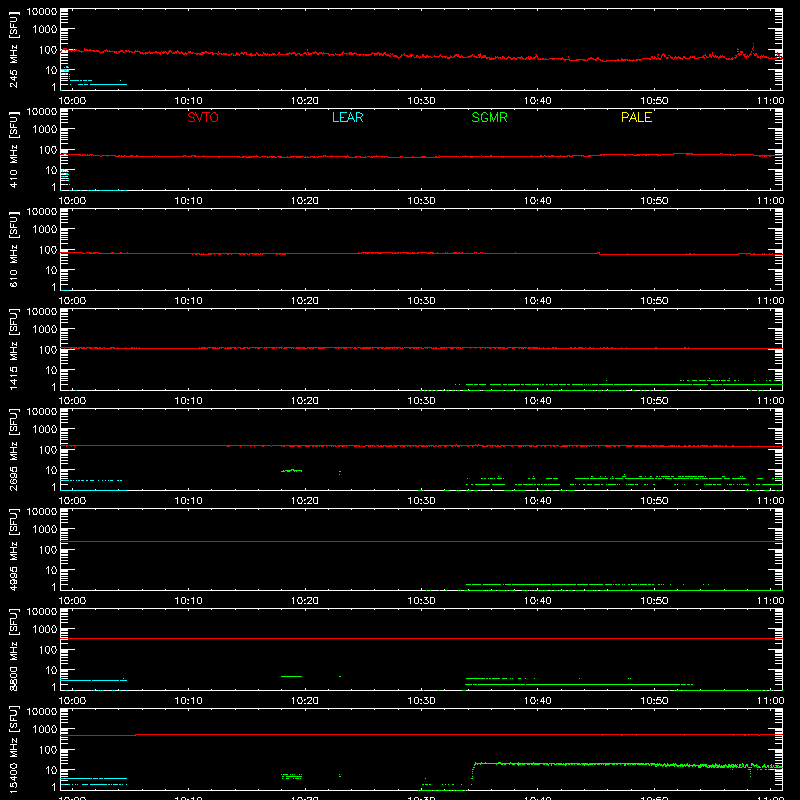Click the green step rise in 15400 MHz panel

(x=473, y=774)
